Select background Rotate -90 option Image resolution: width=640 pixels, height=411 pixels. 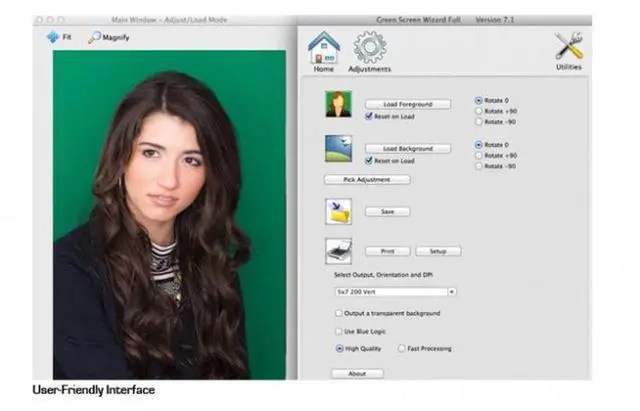point(478,166)
